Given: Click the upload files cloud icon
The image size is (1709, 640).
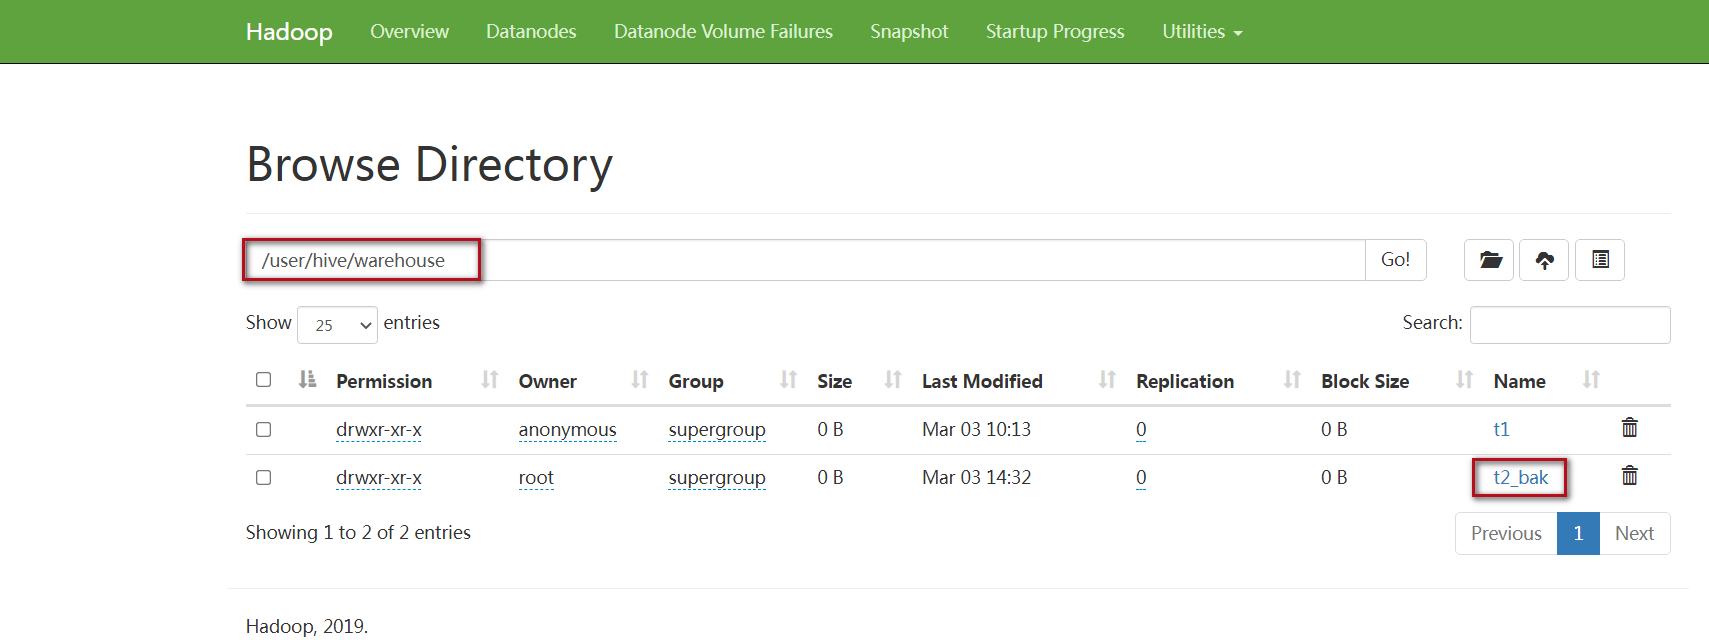Looking at the screenshot, I should (x=1545, y=260).
